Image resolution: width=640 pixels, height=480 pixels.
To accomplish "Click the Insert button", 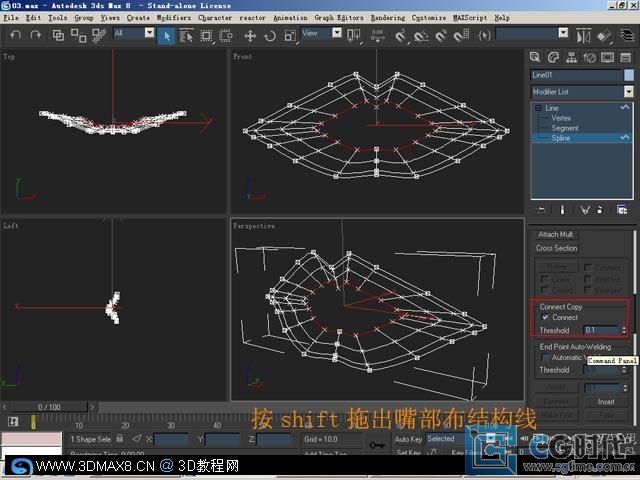I will (606, 402).
